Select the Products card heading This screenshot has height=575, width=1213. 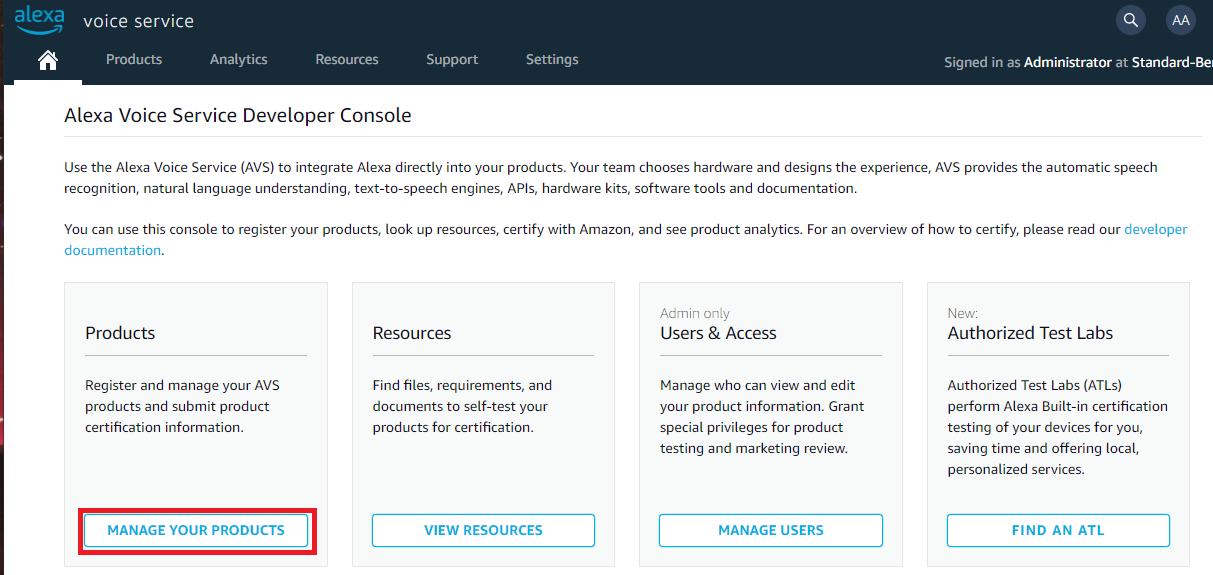120,333
